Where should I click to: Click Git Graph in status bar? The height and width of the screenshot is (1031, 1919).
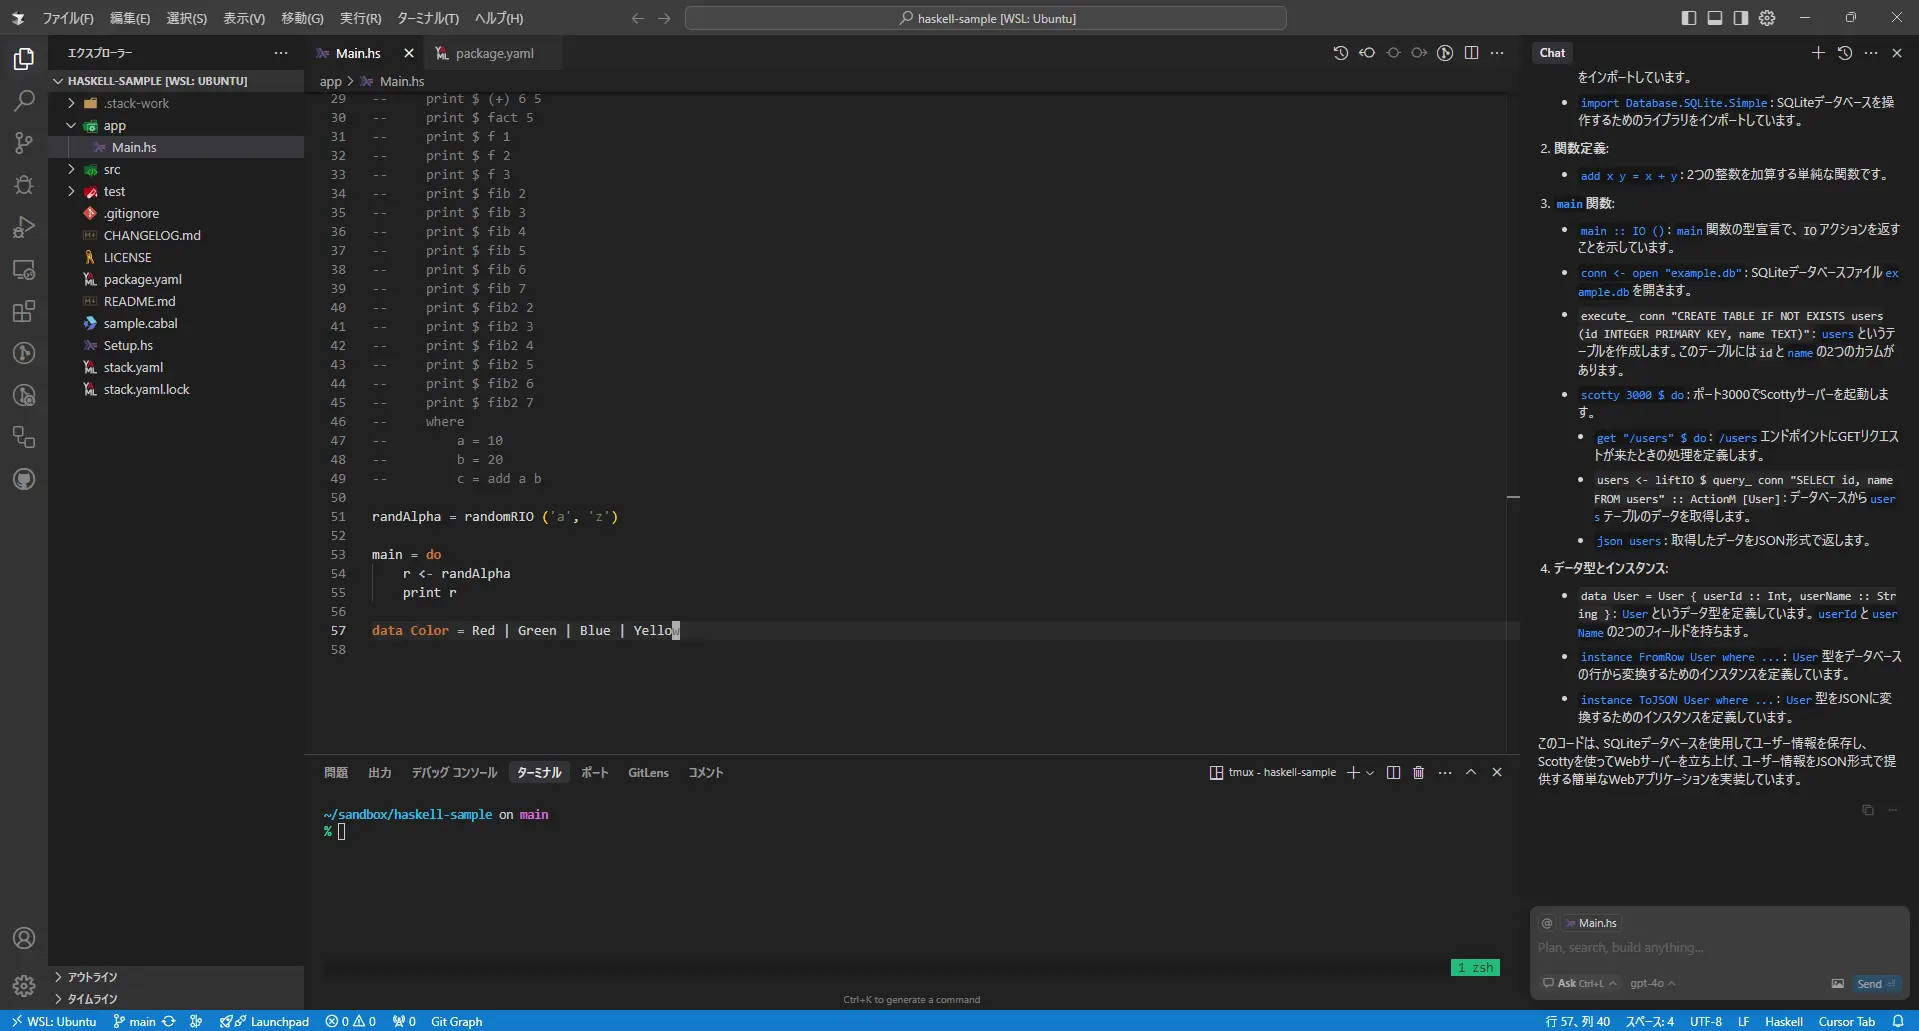[x=456, y=1021]
